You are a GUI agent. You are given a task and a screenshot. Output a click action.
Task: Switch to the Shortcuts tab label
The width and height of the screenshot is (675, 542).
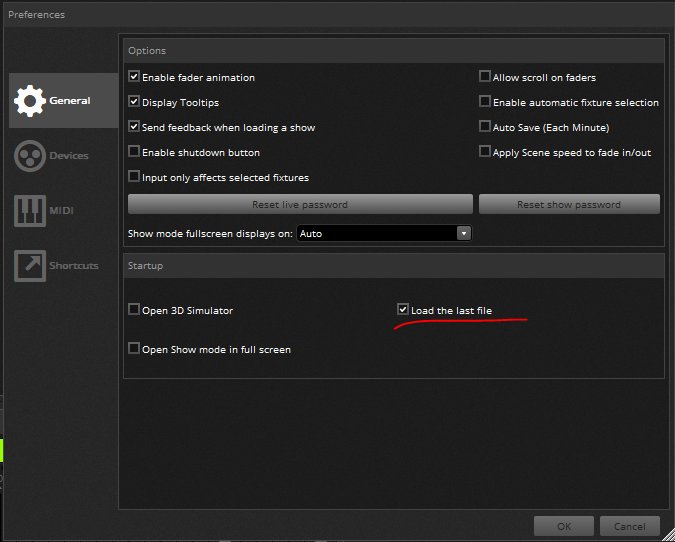click(74, 266)
